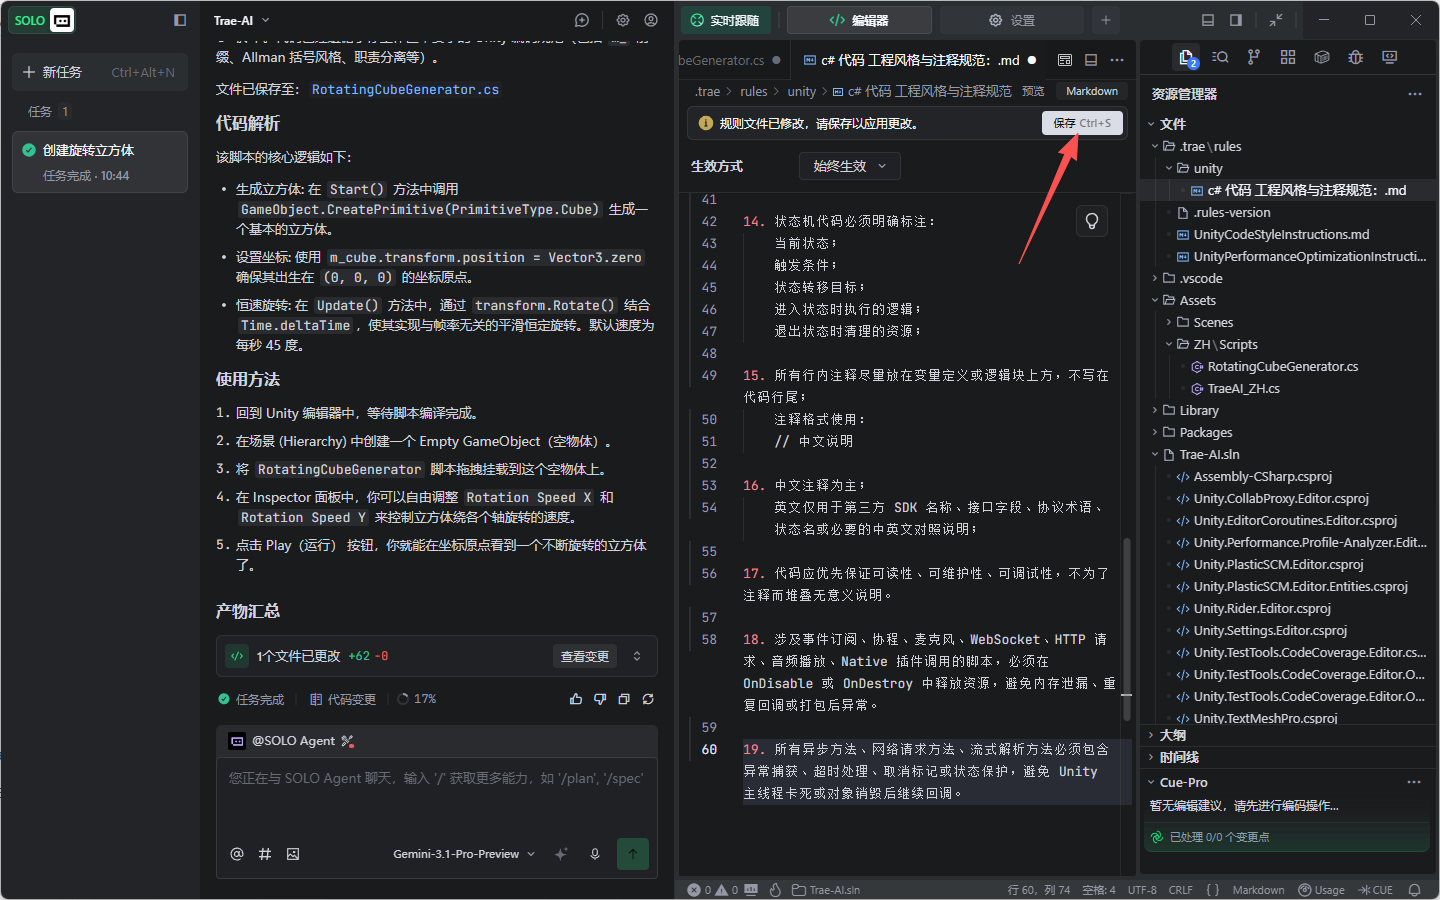Copy the response with the copy icon
Image resolution: width=1440 pixels, height=900 pixels.
[x=624, y=699]
